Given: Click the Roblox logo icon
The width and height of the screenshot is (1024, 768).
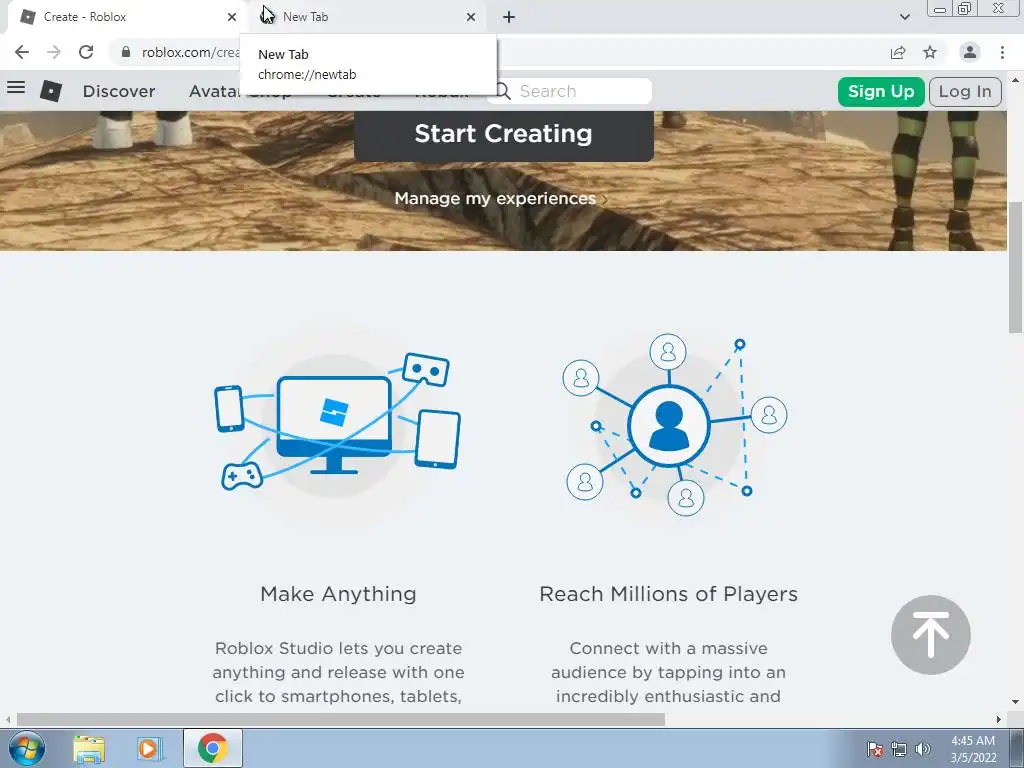Looking at the screenshot, I should (51, 91).
